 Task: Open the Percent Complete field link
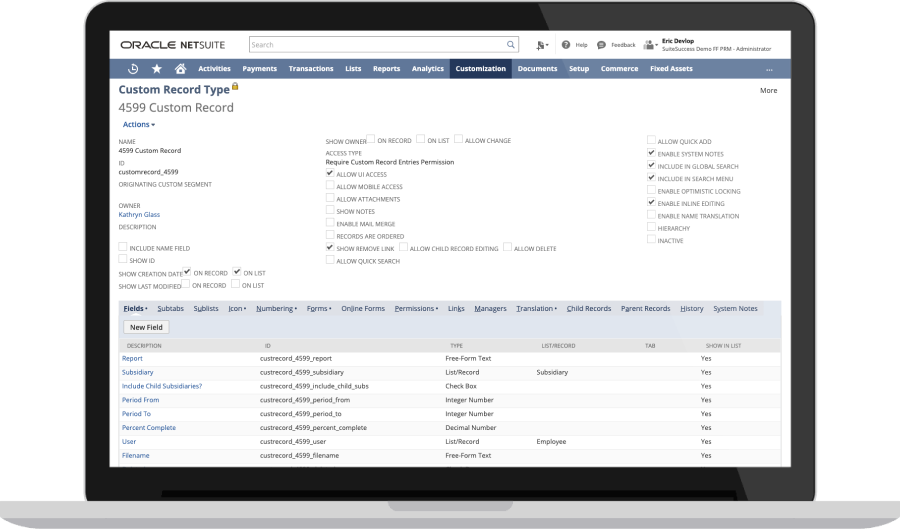(x=148, y=427)
